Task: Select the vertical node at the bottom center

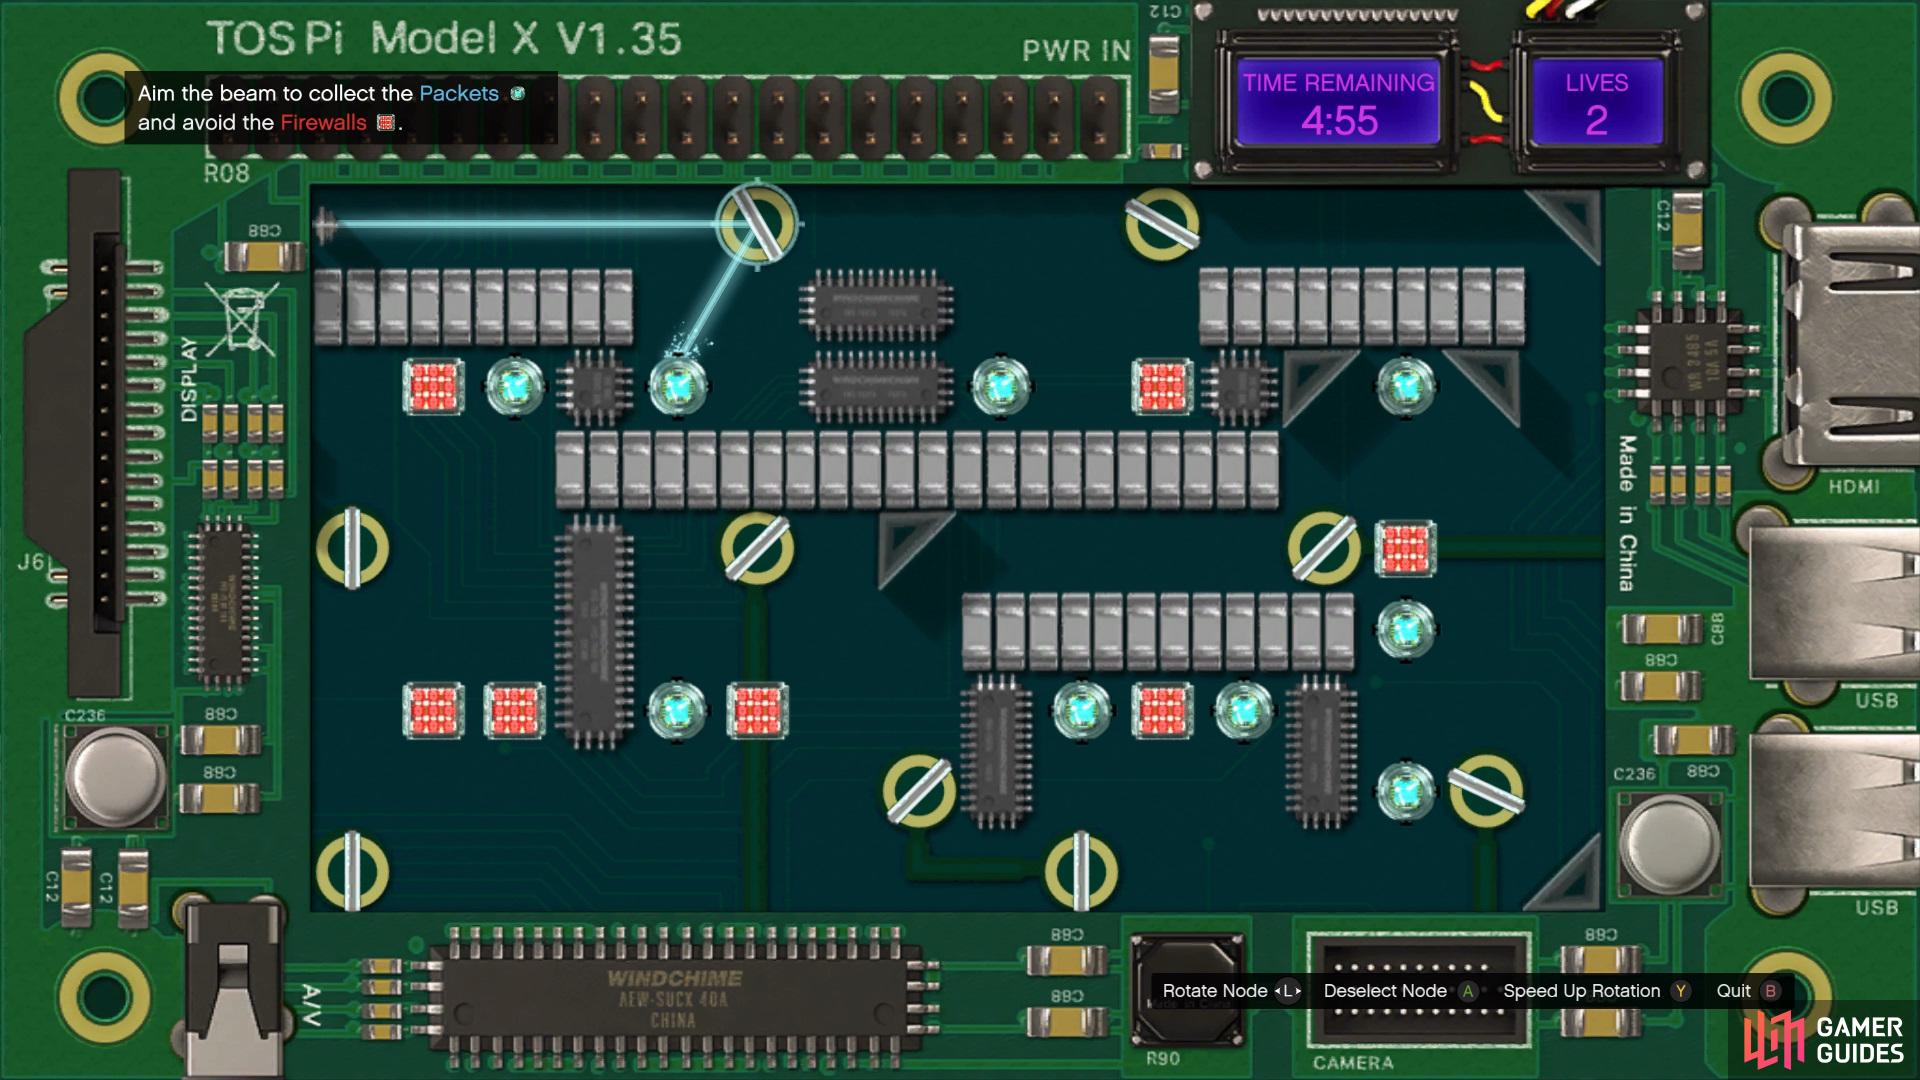Action: 1081,871
